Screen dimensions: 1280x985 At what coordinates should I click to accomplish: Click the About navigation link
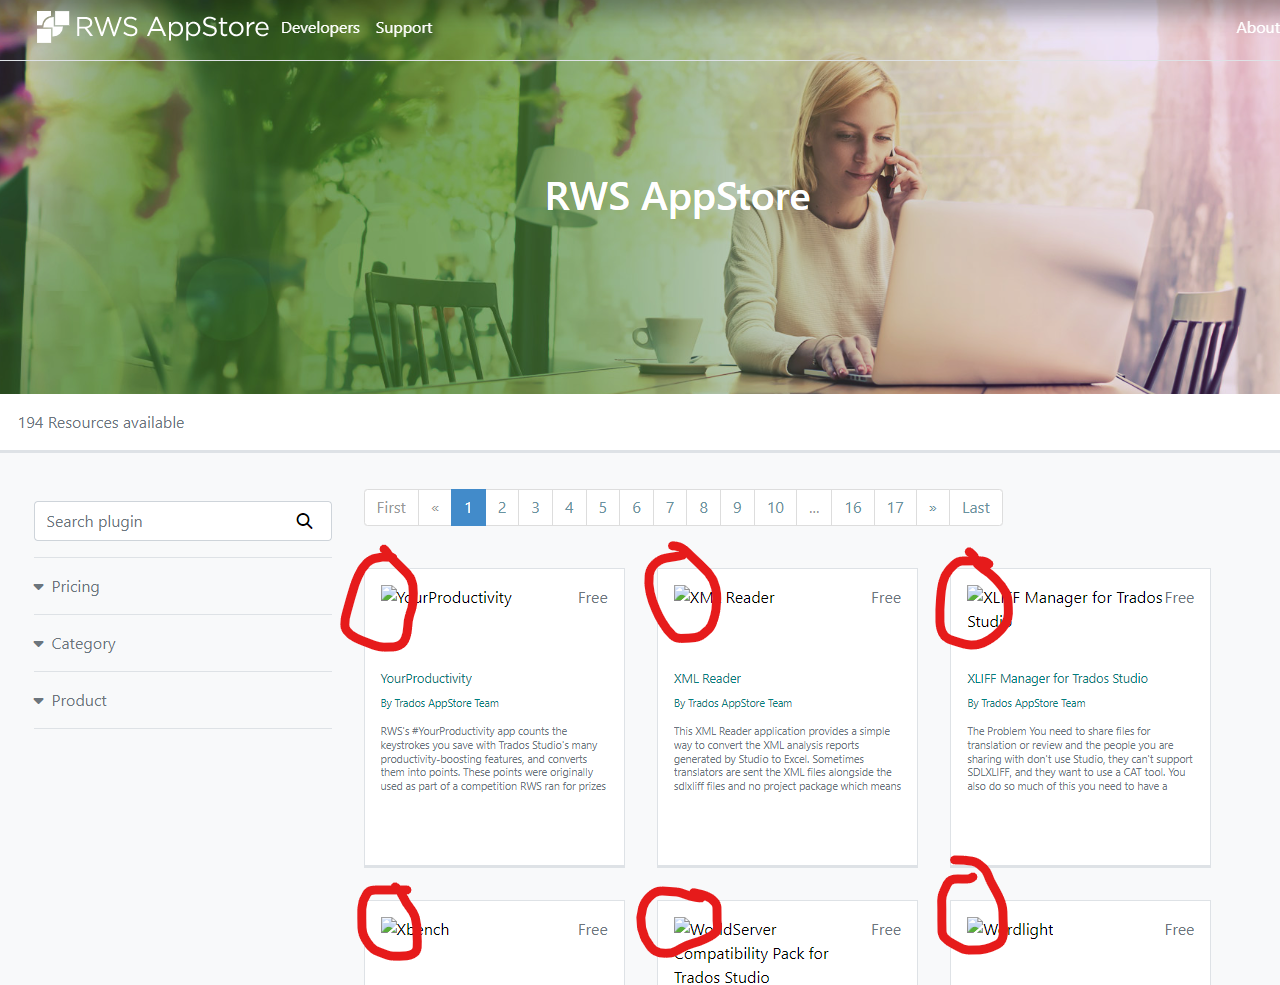coord(1257,27)
